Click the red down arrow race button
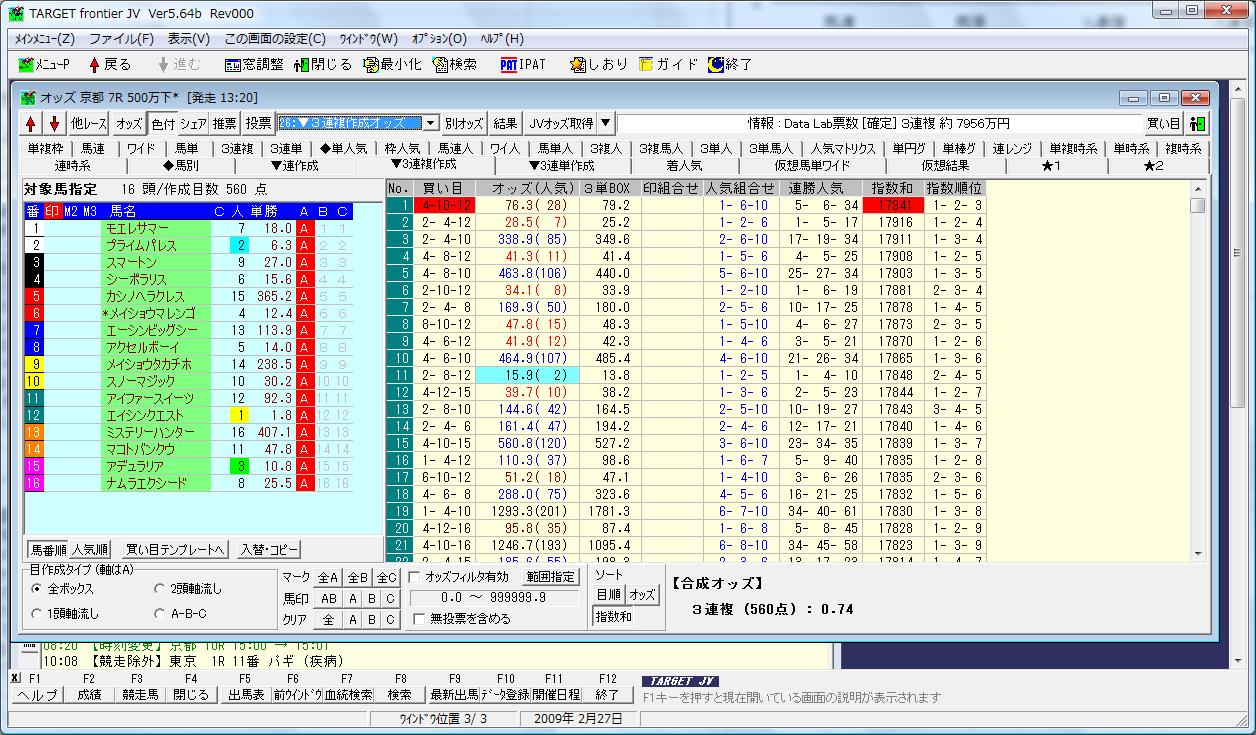Screen dimensions: 1256x735 pyautogui.click(x=55, y=123)
